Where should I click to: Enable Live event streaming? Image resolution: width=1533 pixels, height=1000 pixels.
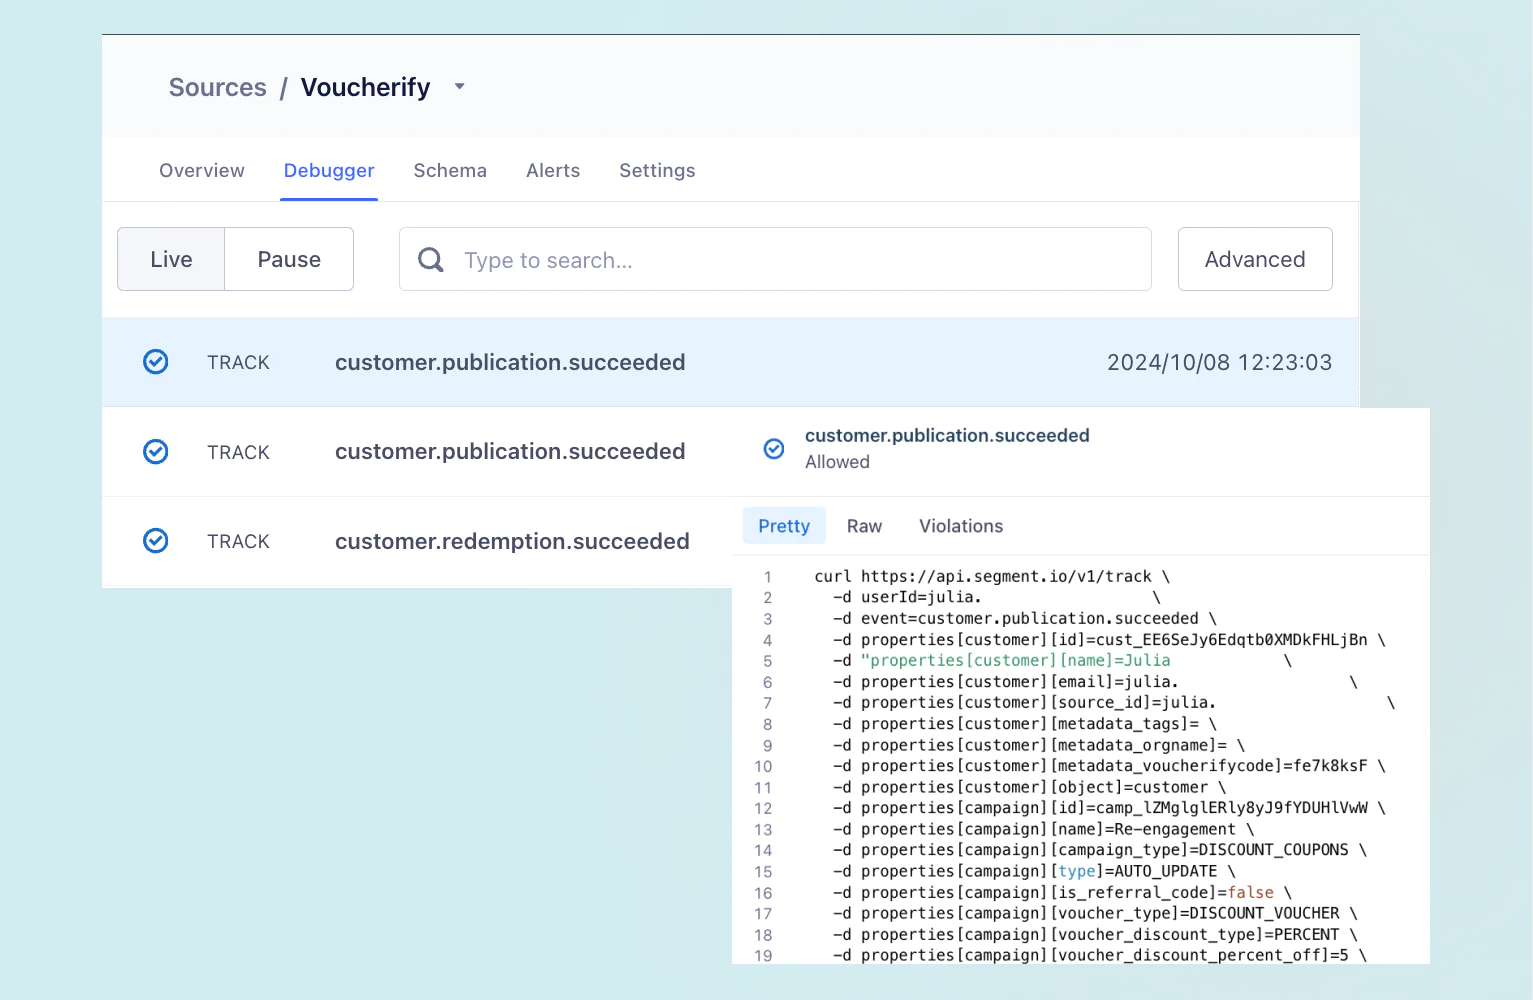tap(170, 259)
